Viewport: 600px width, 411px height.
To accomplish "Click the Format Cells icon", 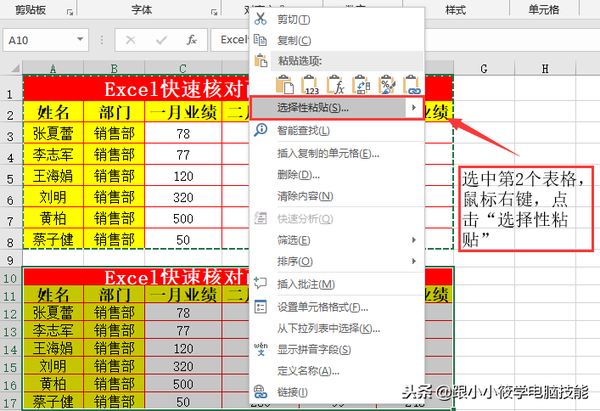I will (x=260, y=307).
